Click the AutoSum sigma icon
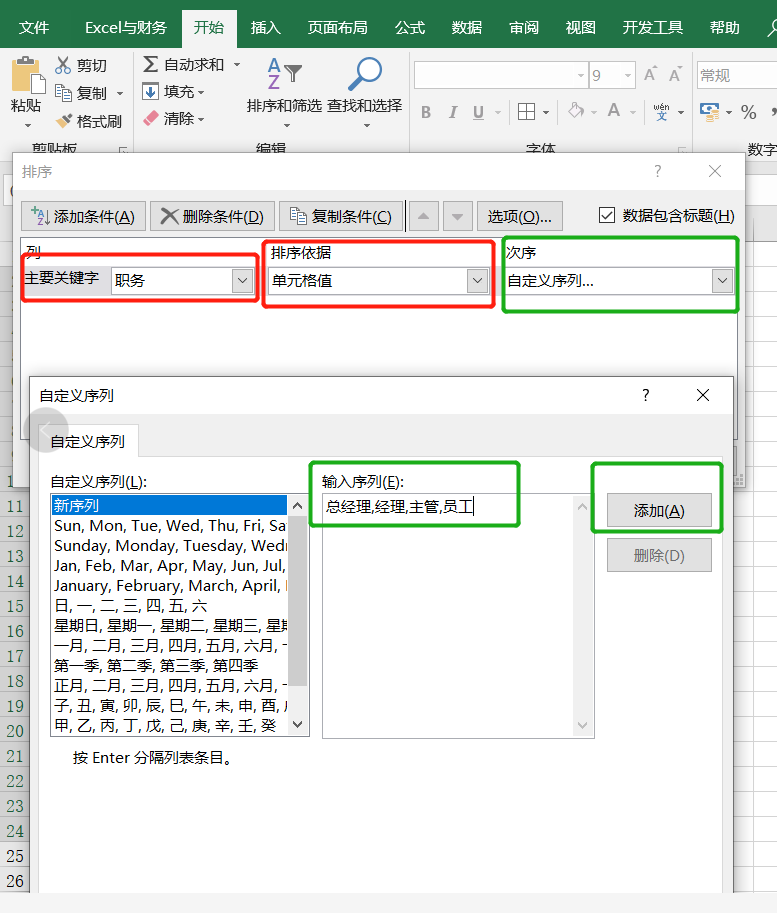 (x=150, y=64)
